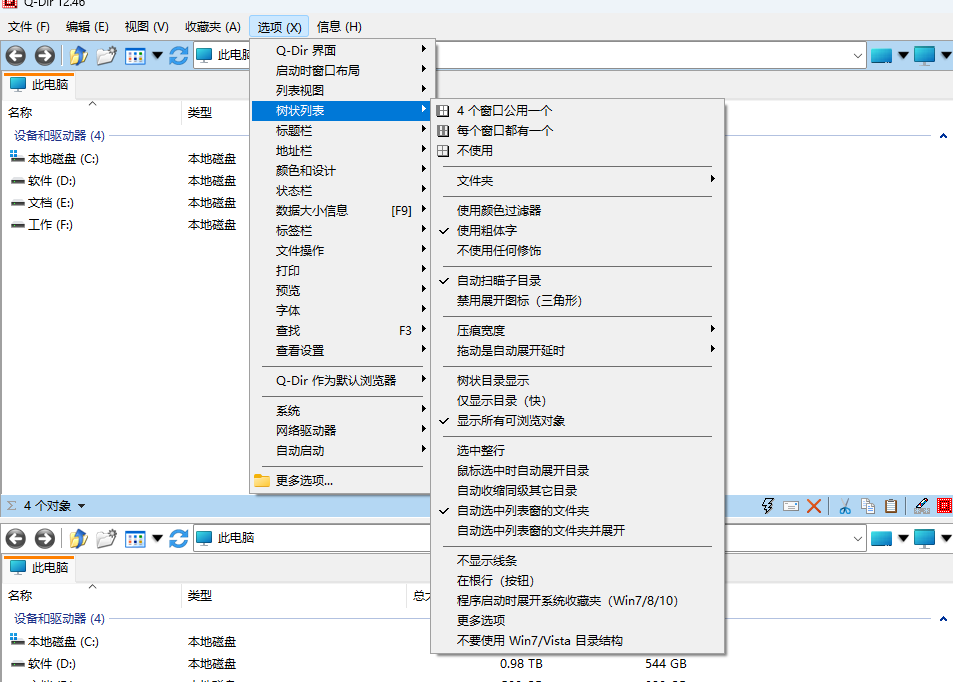Click the lightning bolt quick-action icon
This screenshot has width=953, height=682.
click(766, 505)
